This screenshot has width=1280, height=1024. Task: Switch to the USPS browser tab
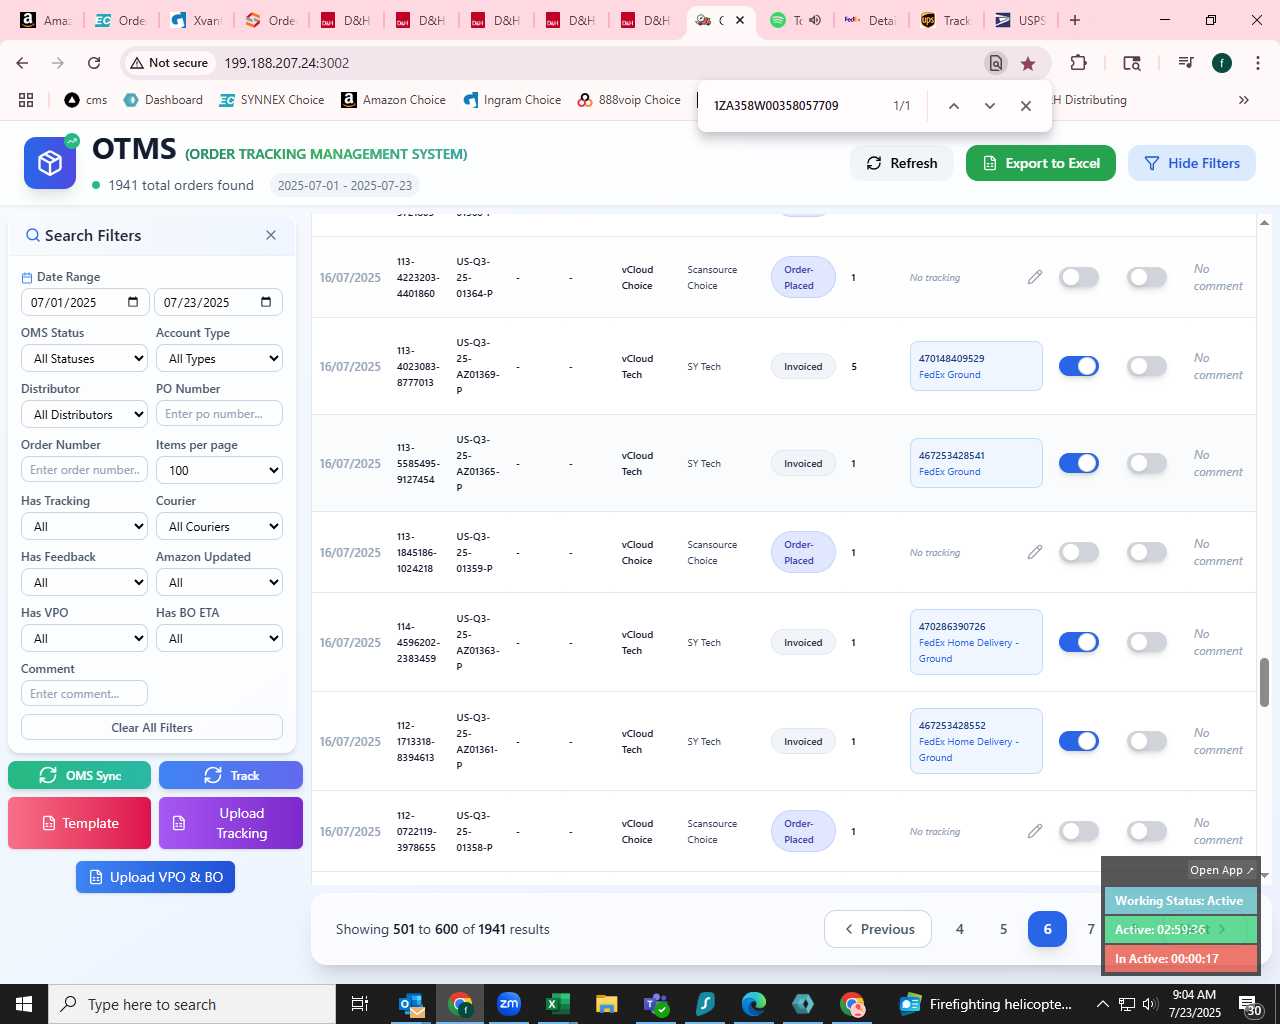1020,20
